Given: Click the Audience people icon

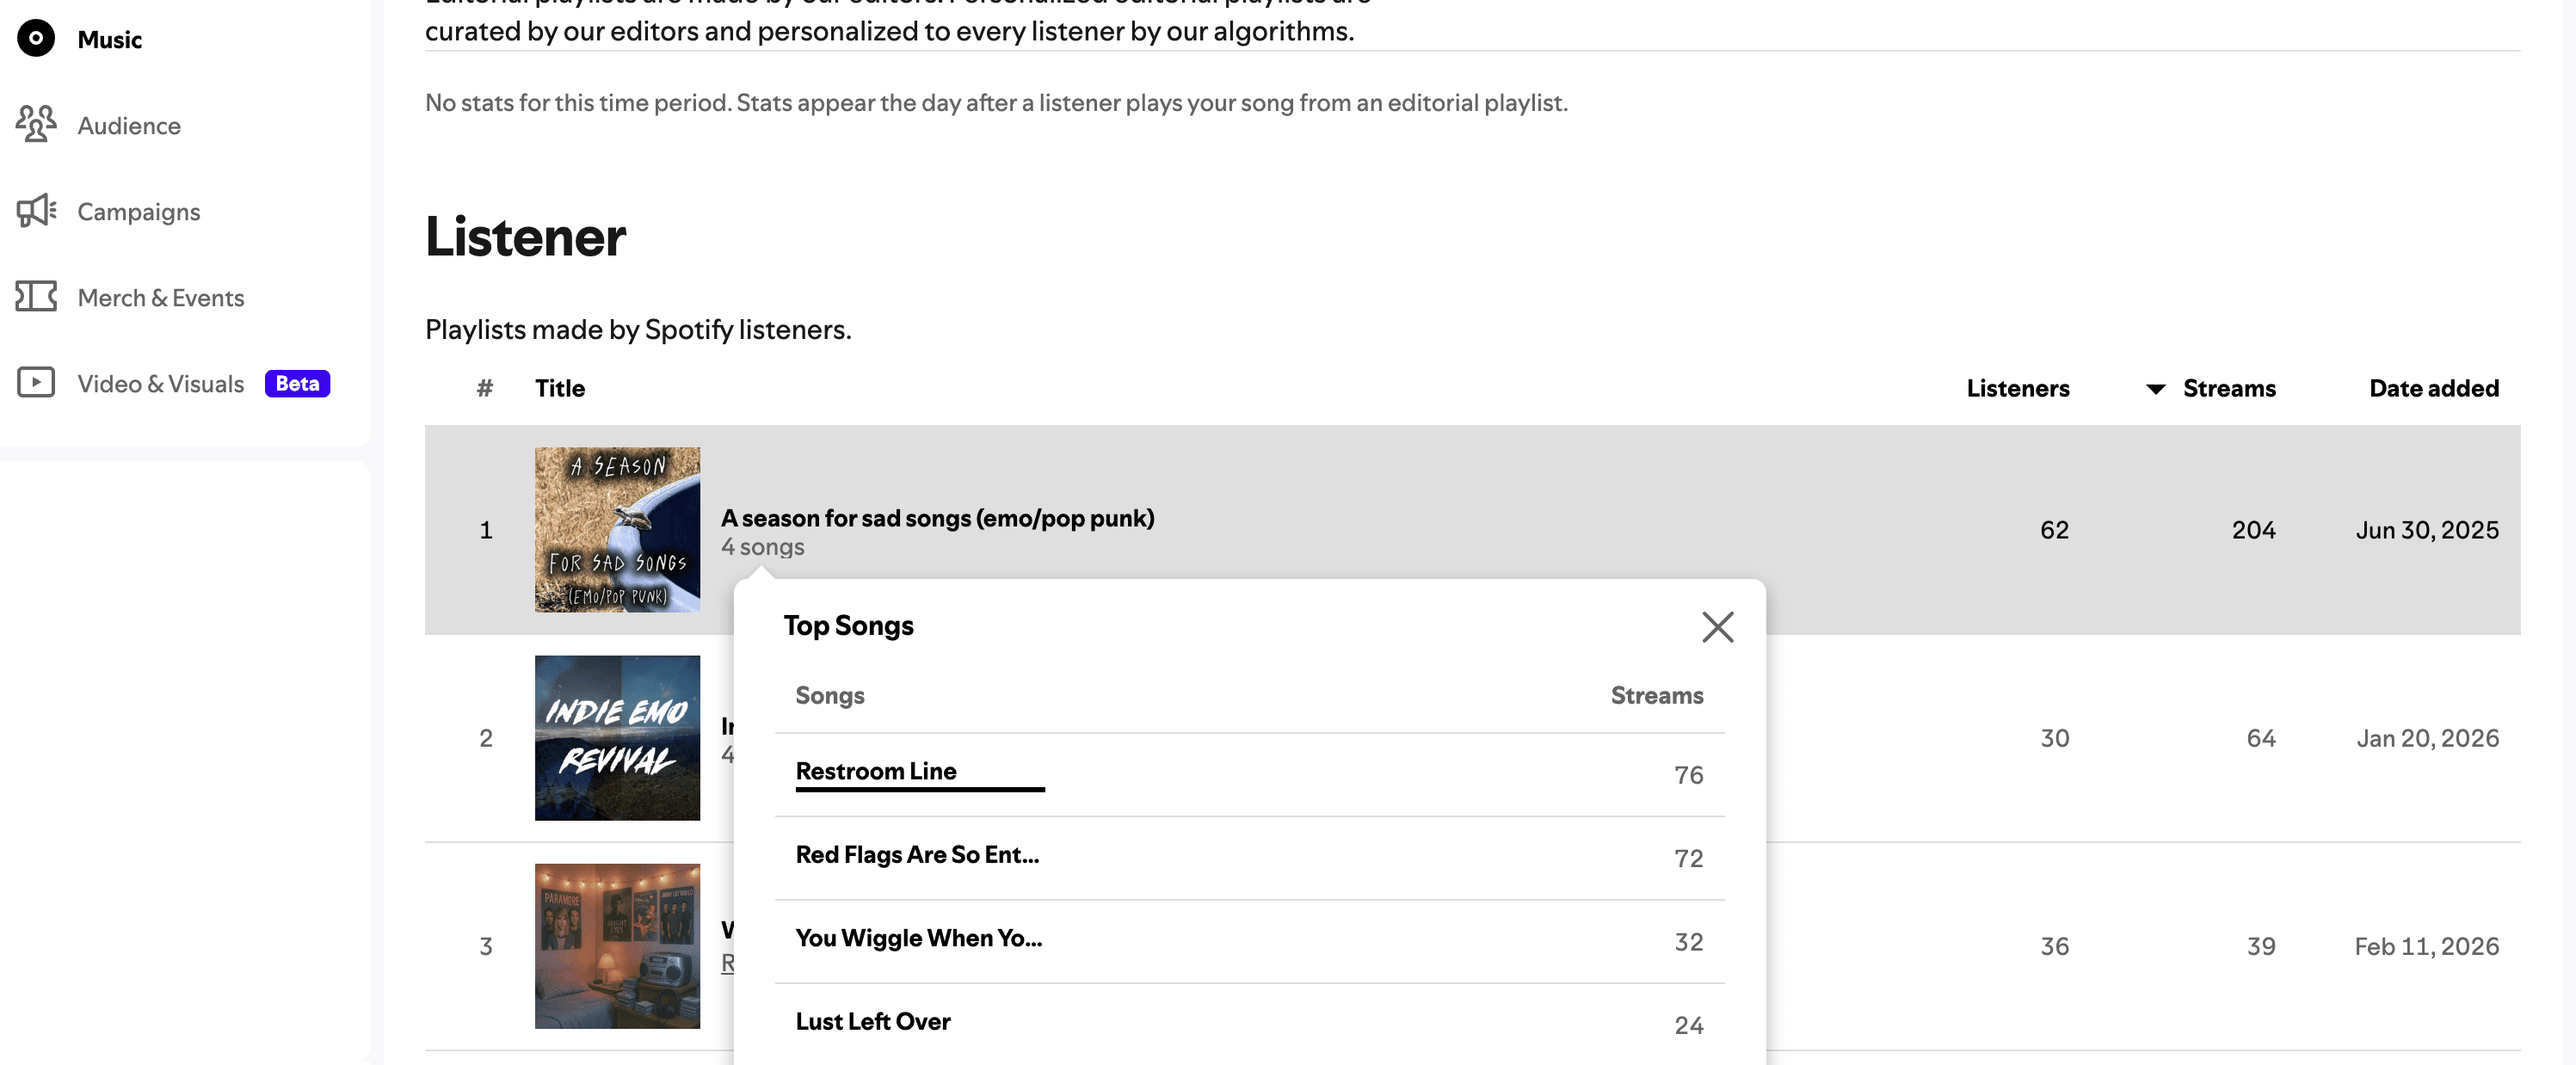Looking at the screenshot, I should pos(36,125).
